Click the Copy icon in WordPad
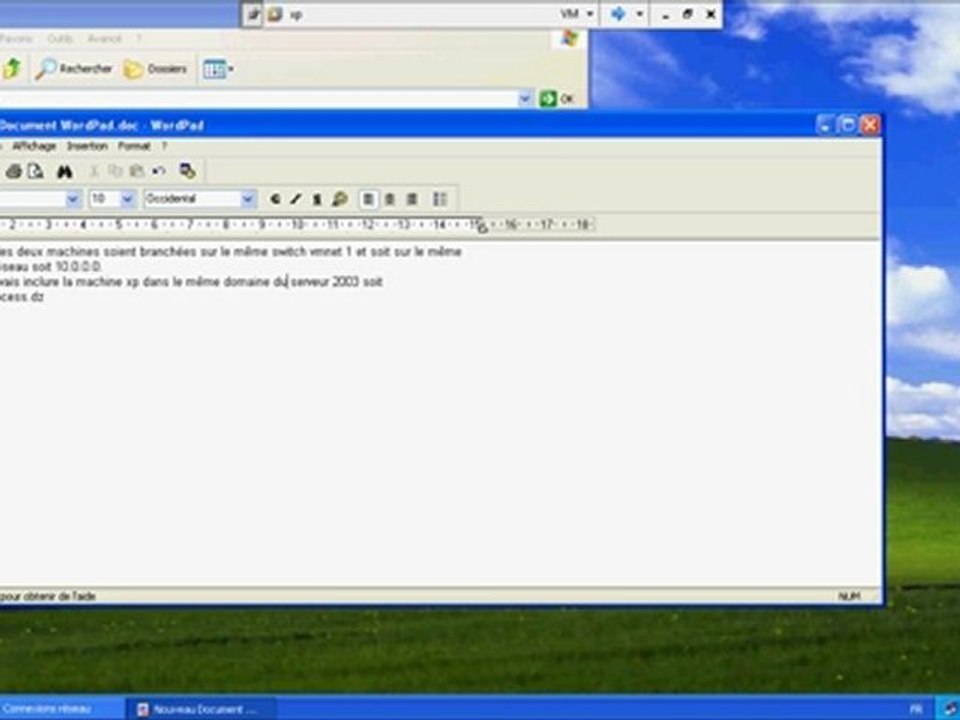The image size is (960, 720). (x=115, y=171)
